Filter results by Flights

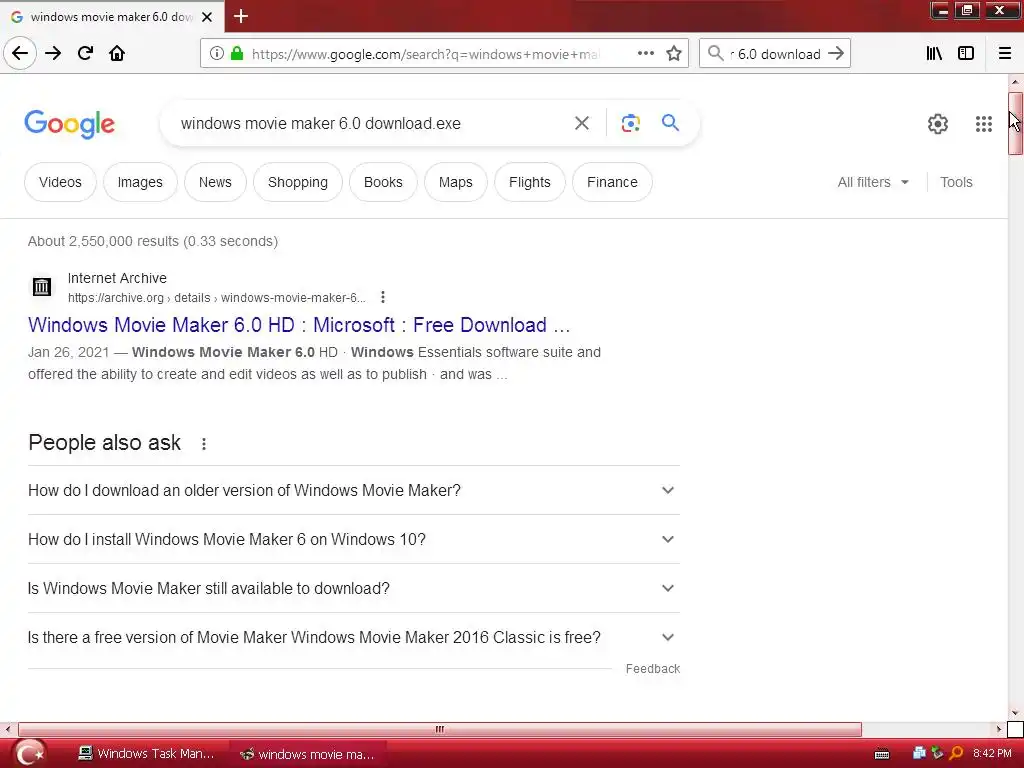click(530, 182)
